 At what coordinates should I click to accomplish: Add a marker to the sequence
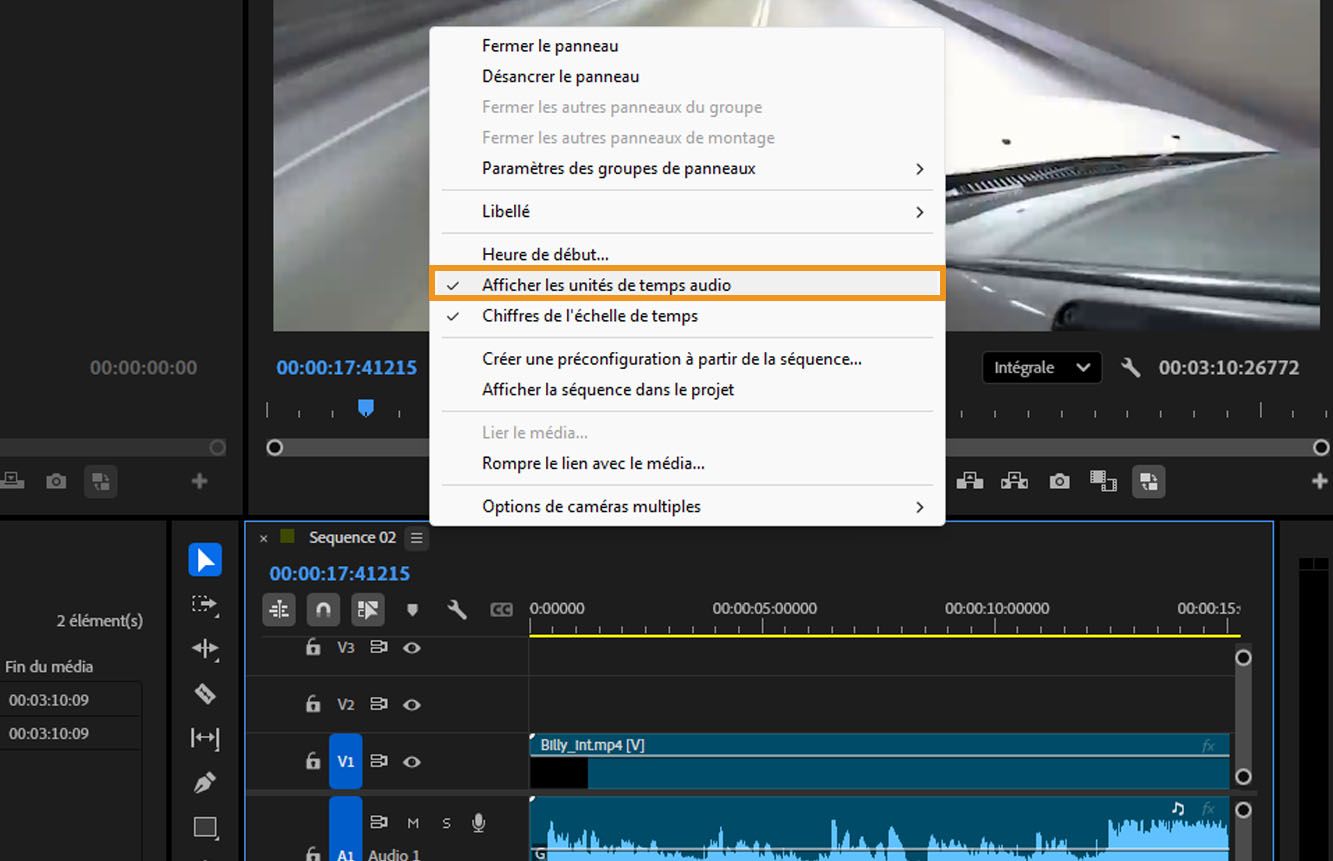click(412, 609)
